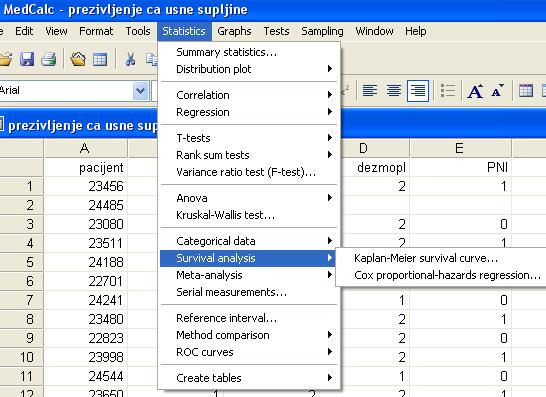Expand ROC curves submenu

(250, 352)
